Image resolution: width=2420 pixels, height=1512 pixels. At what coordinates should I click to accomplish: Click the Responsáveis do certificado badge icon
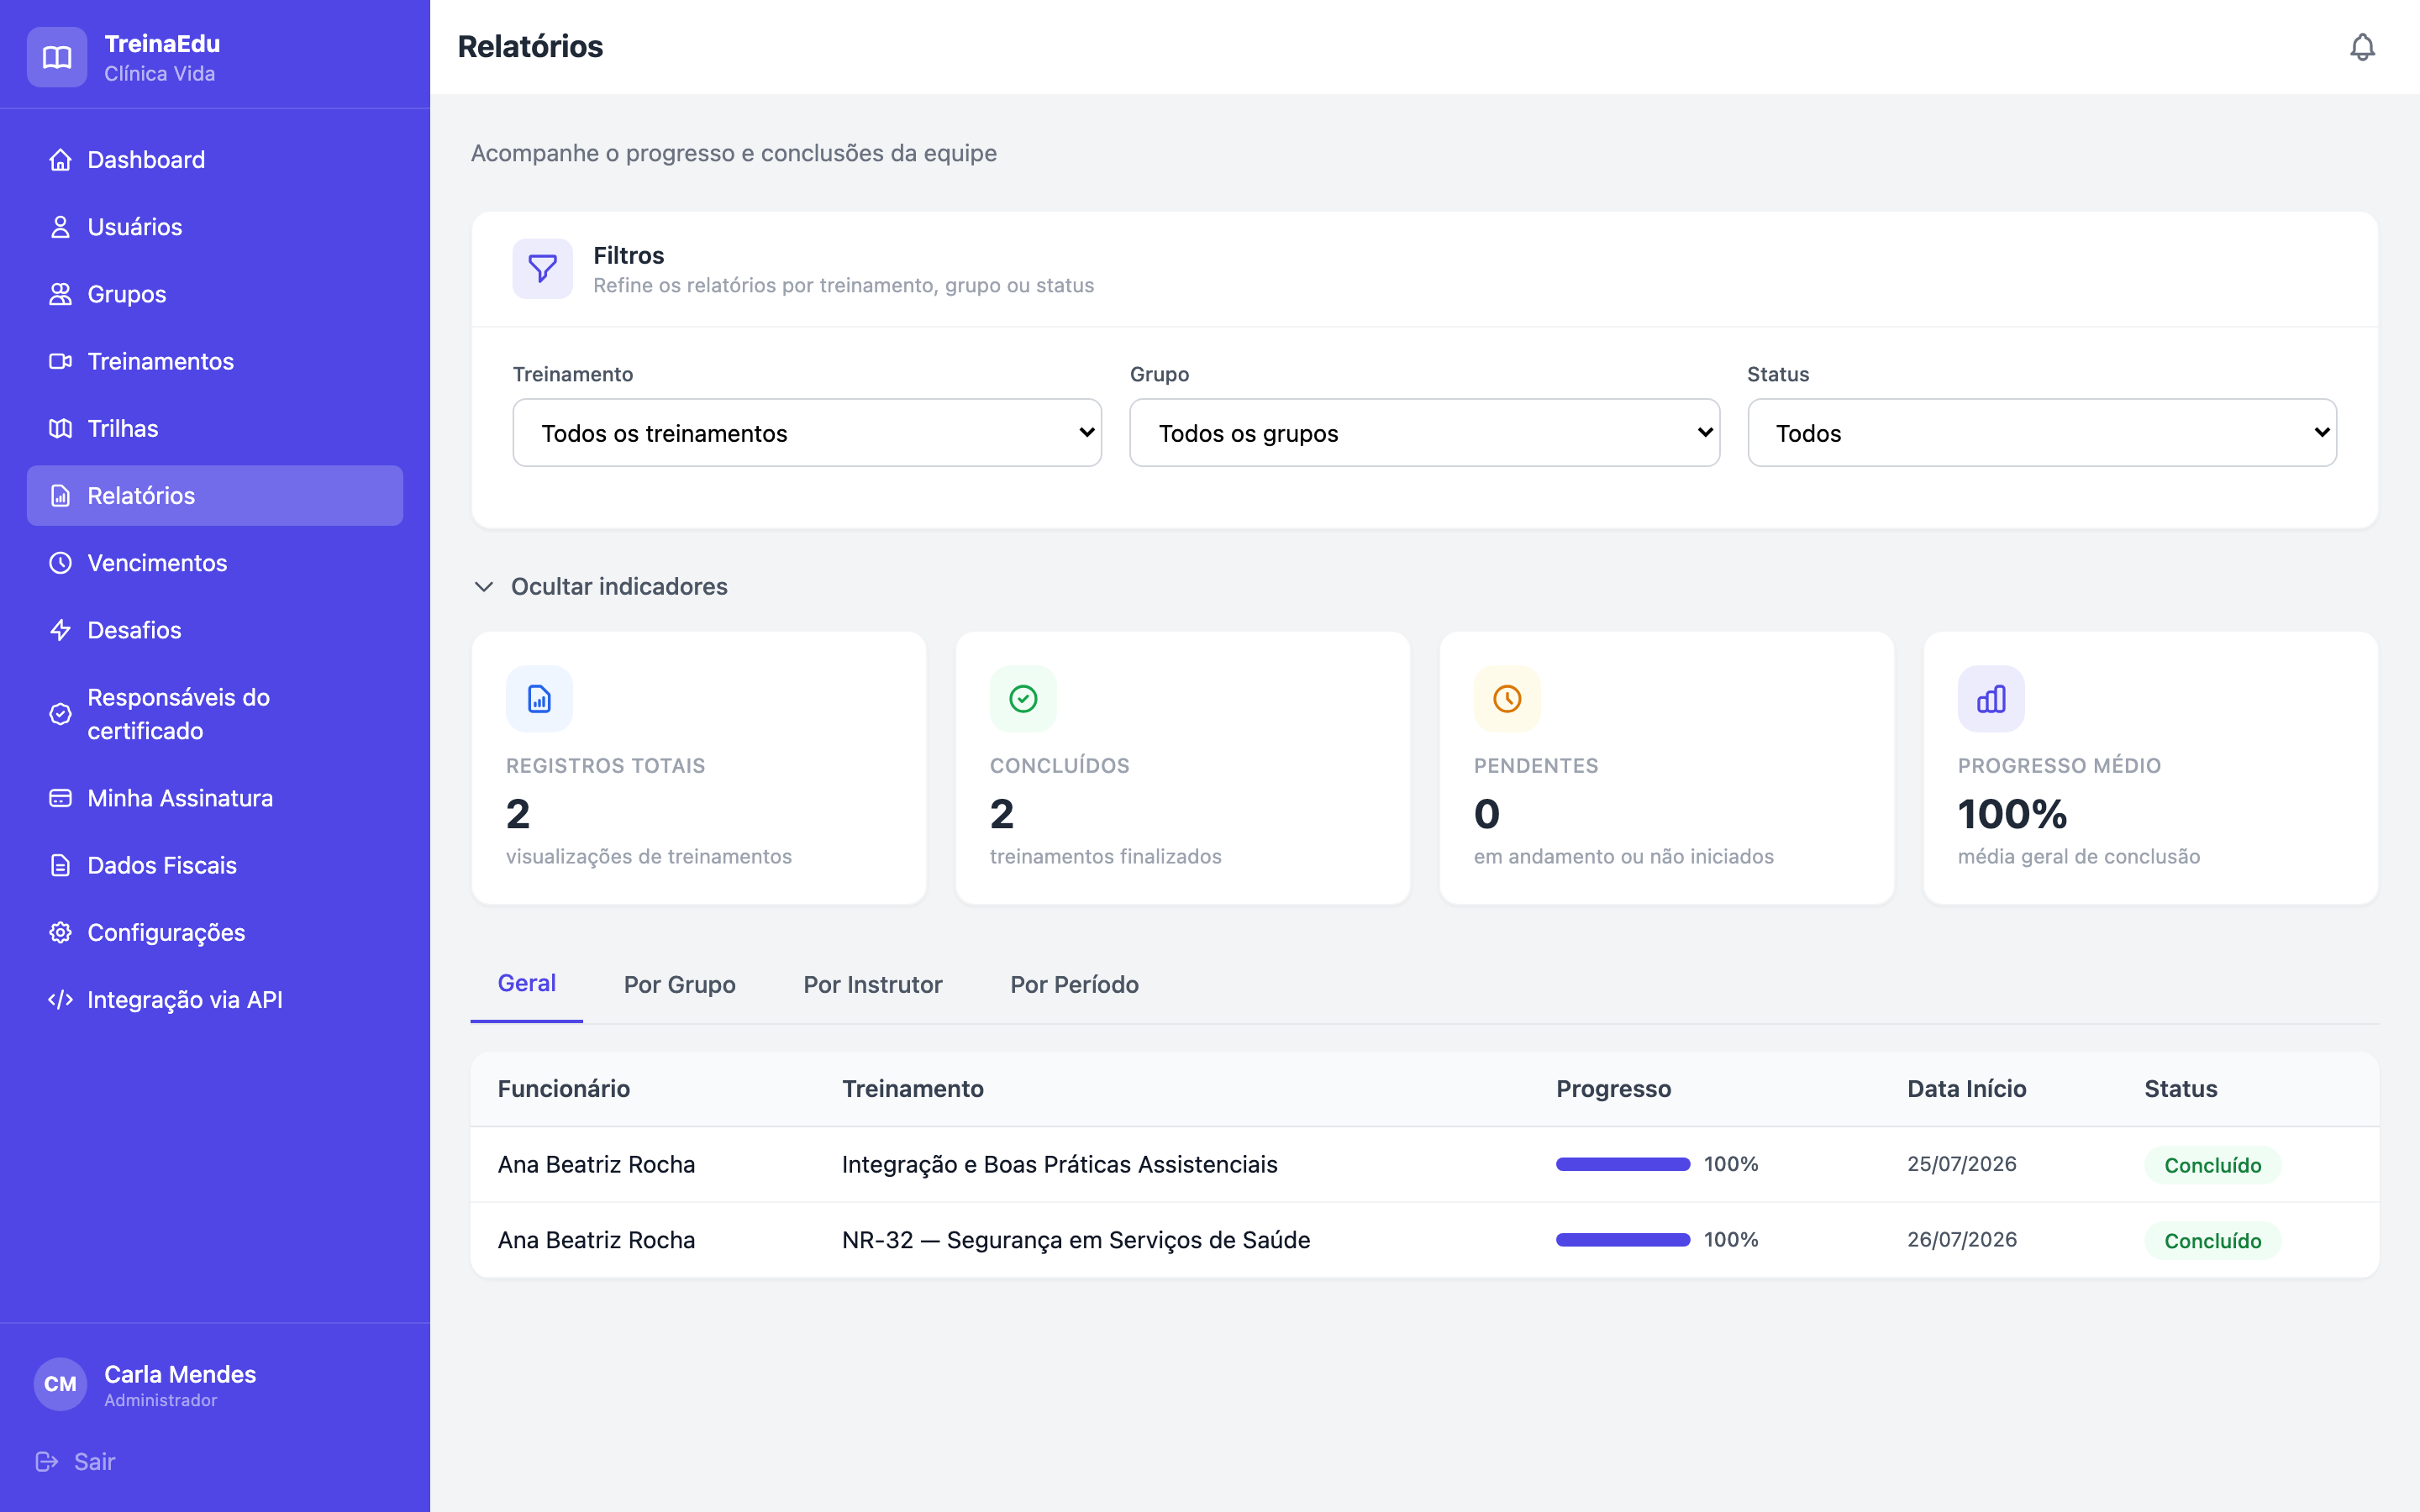pyautogui.click(x=60, y=714)
